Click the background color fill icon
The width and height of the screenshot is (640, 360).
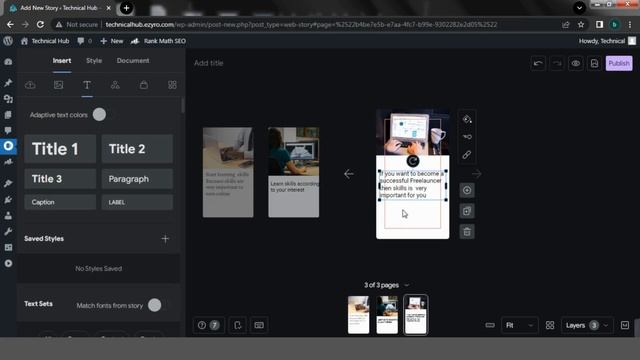point(467,119)
